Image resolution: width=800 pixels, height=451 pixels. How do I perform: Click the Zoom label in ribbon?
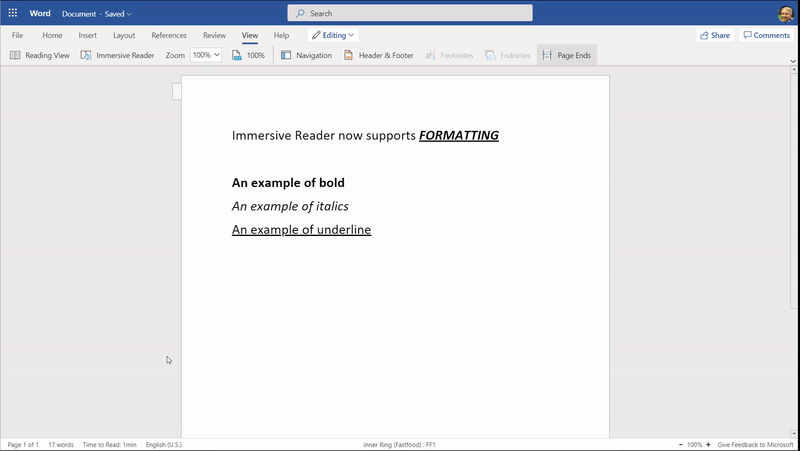point(175,55)
